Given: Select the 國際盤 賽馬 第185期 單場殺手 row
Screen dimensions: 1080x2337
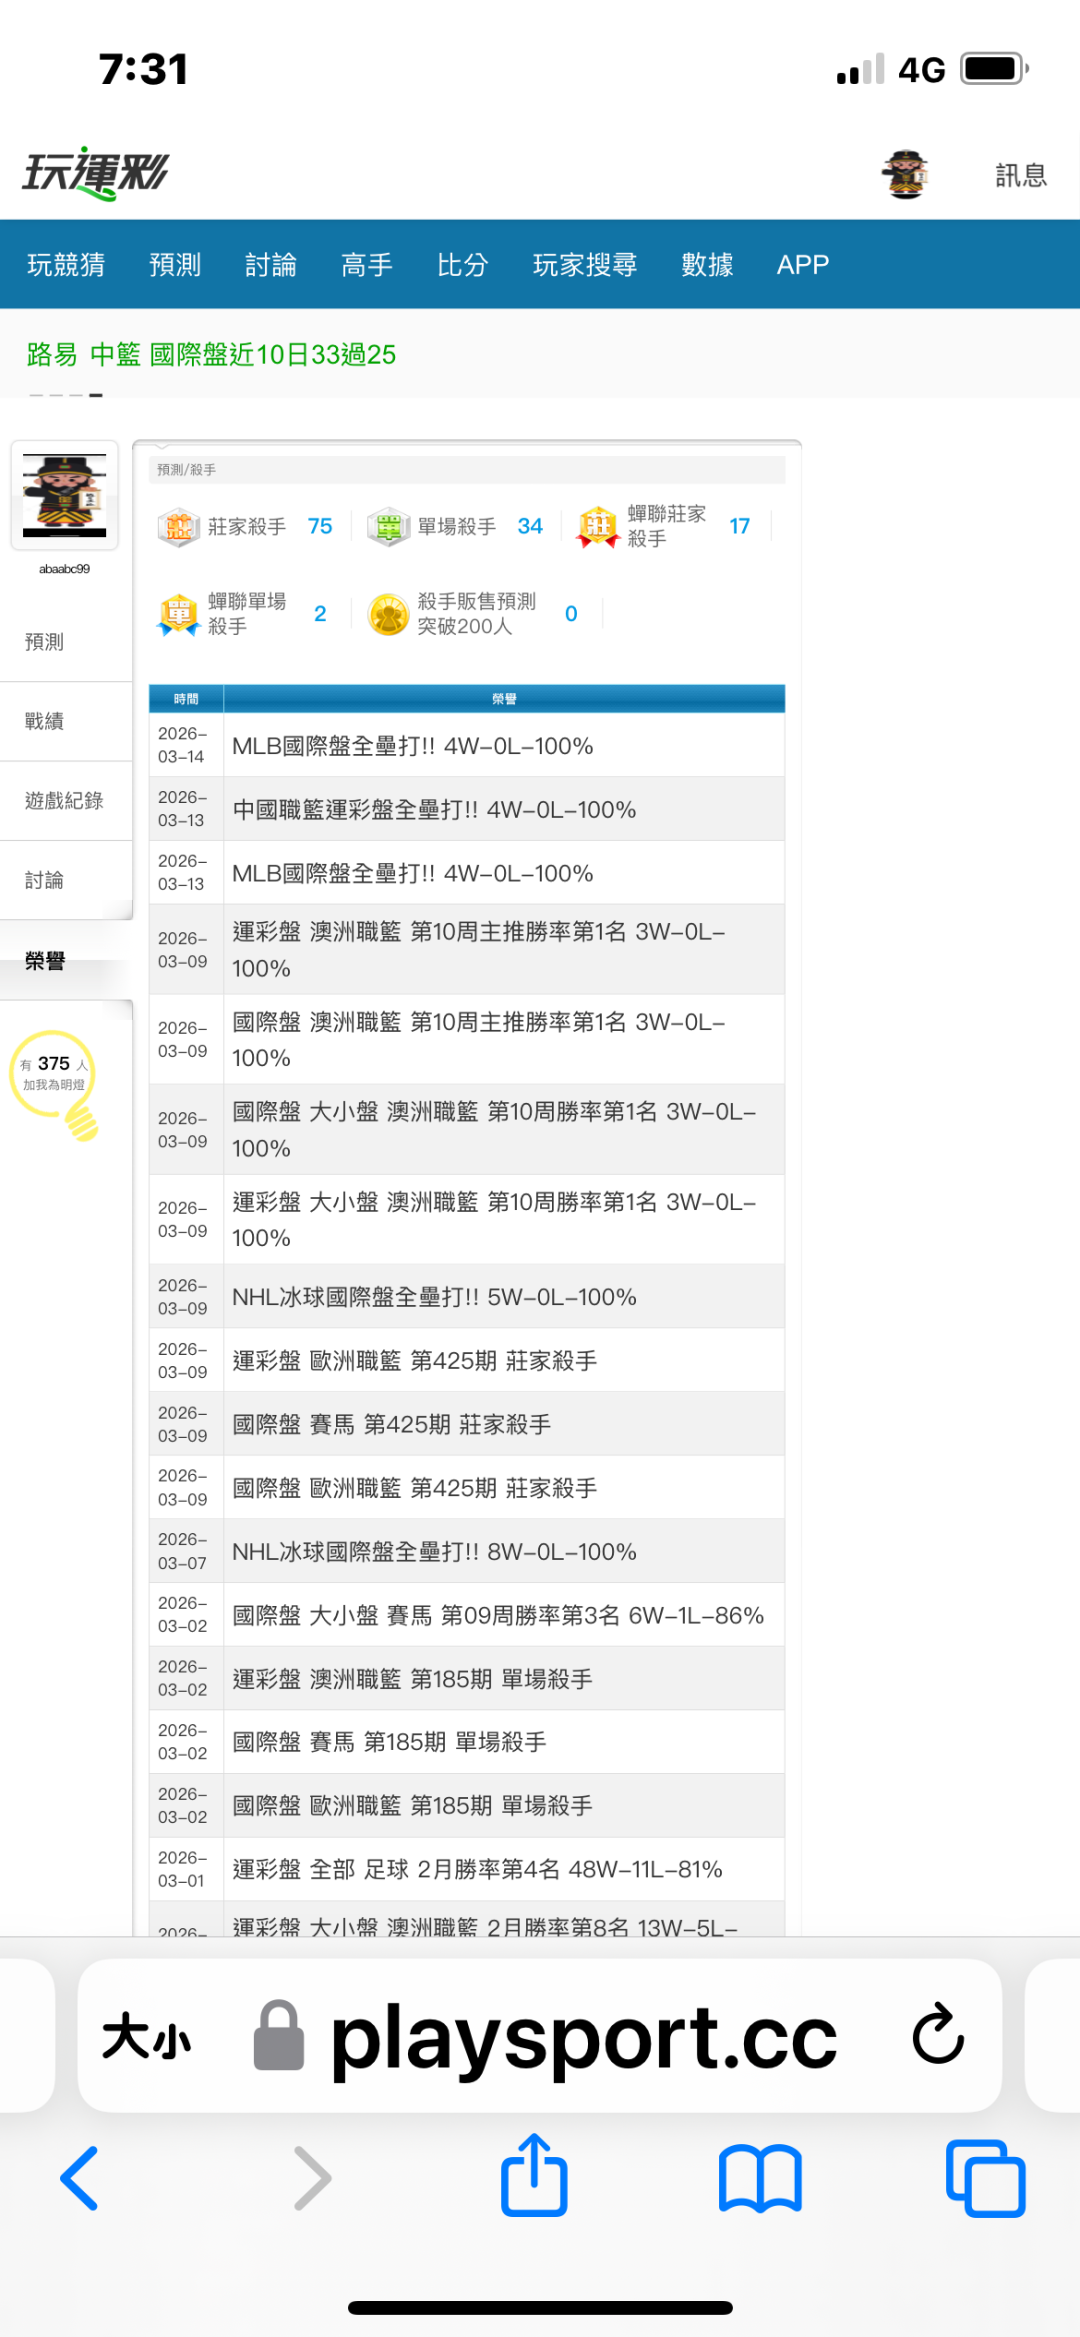Looking at the screenshot, I should pyautogui.click(x=467, y=1742).
